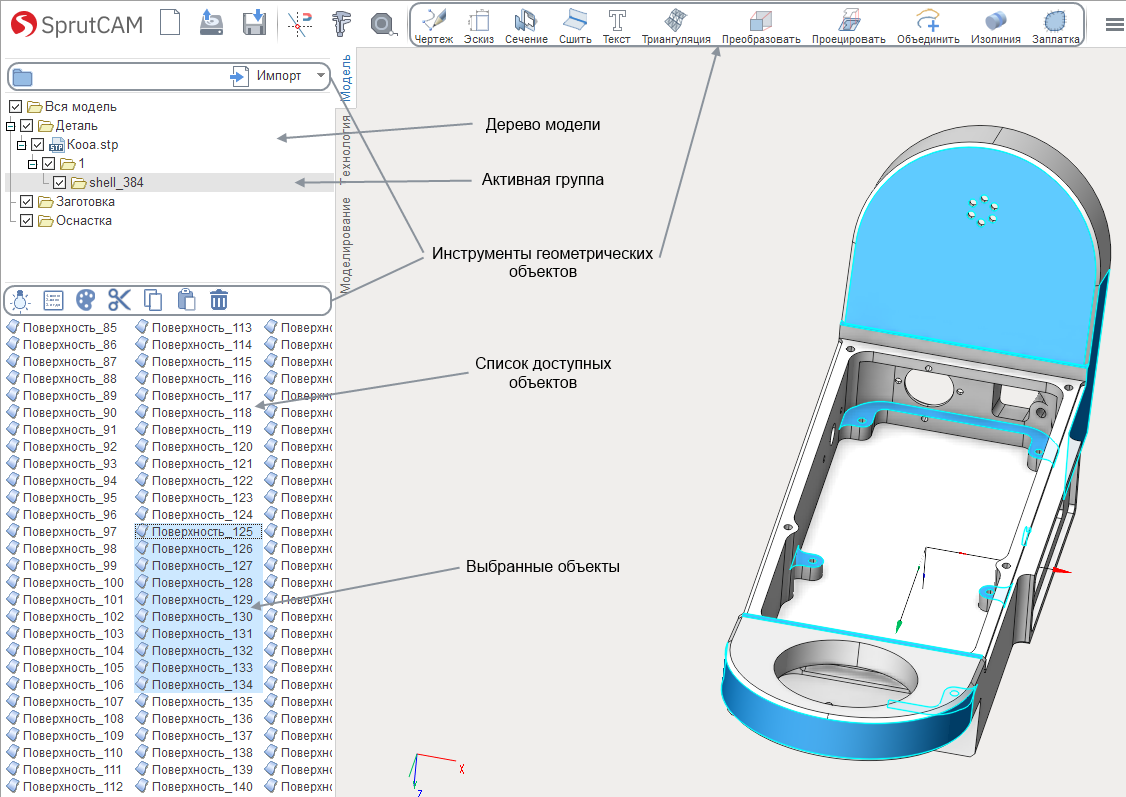Uncheck the Заготовка checkbox
The width and height of the screenshot is (1126, 797).
point(27,202)
